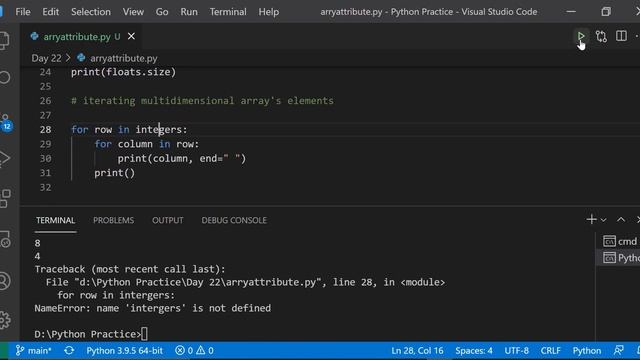Close the arryattribute.py tab
The image size is (640, 360).
(131, 36)
